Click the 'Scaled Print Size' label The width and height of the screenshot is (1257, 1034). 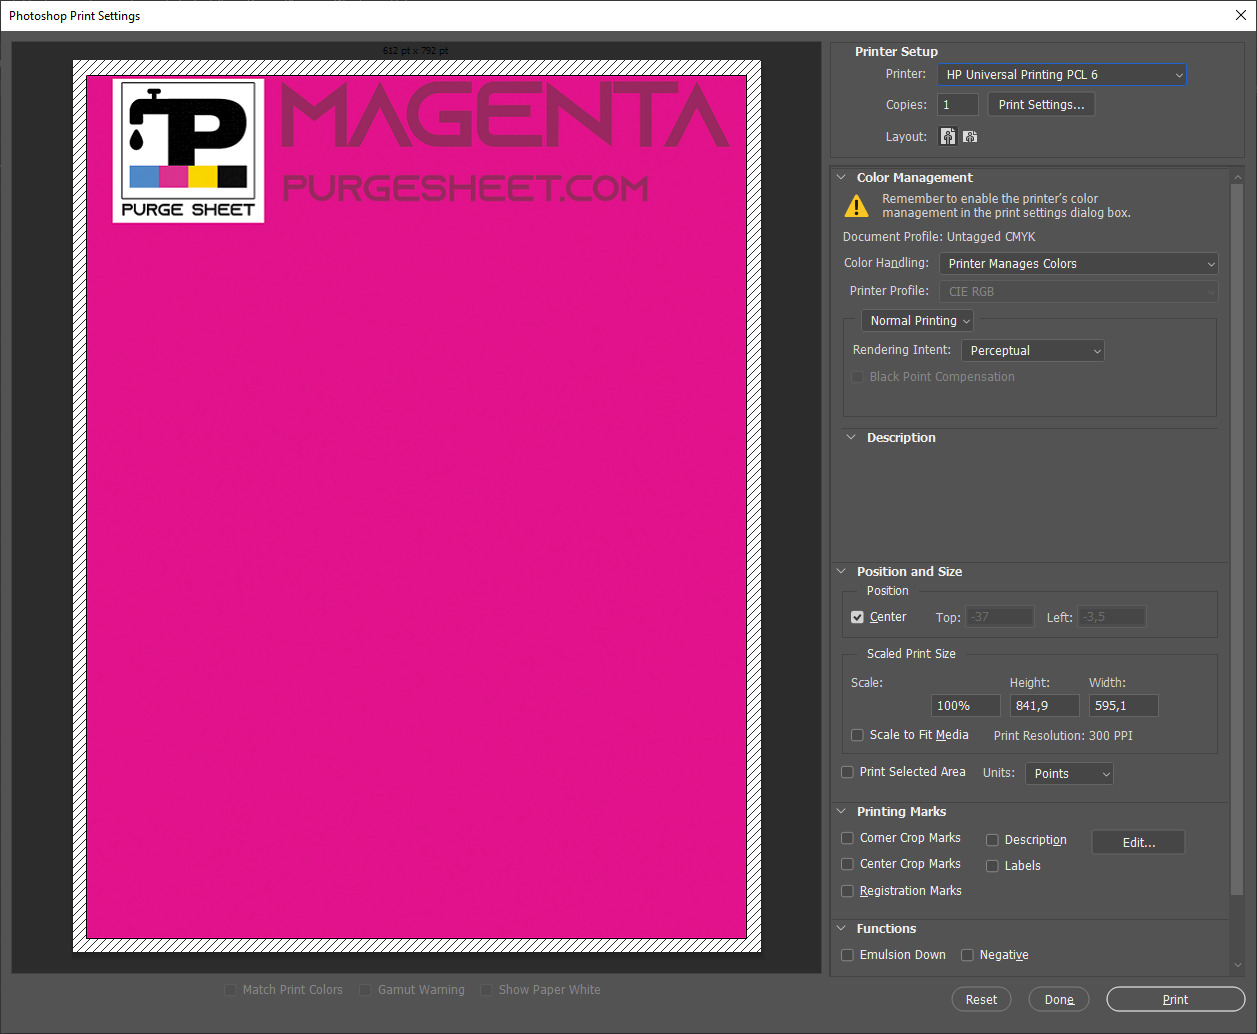(x=911, y=654)
